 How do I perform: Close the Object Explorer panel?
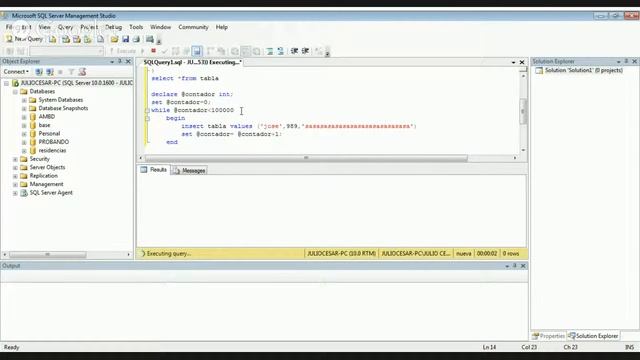point(128,61)
